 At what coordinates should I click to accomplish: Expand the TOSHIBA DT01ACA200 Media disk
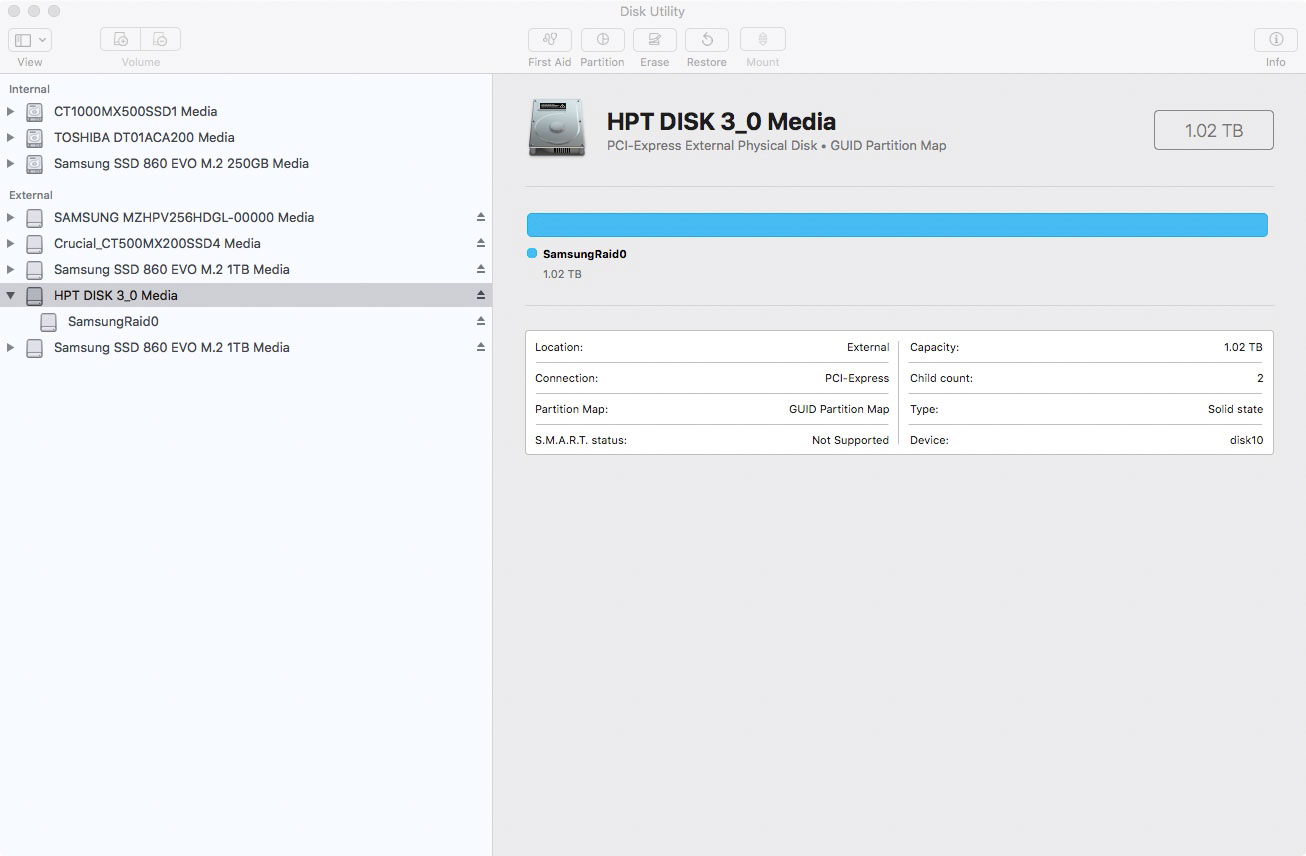tap(11, 137)
